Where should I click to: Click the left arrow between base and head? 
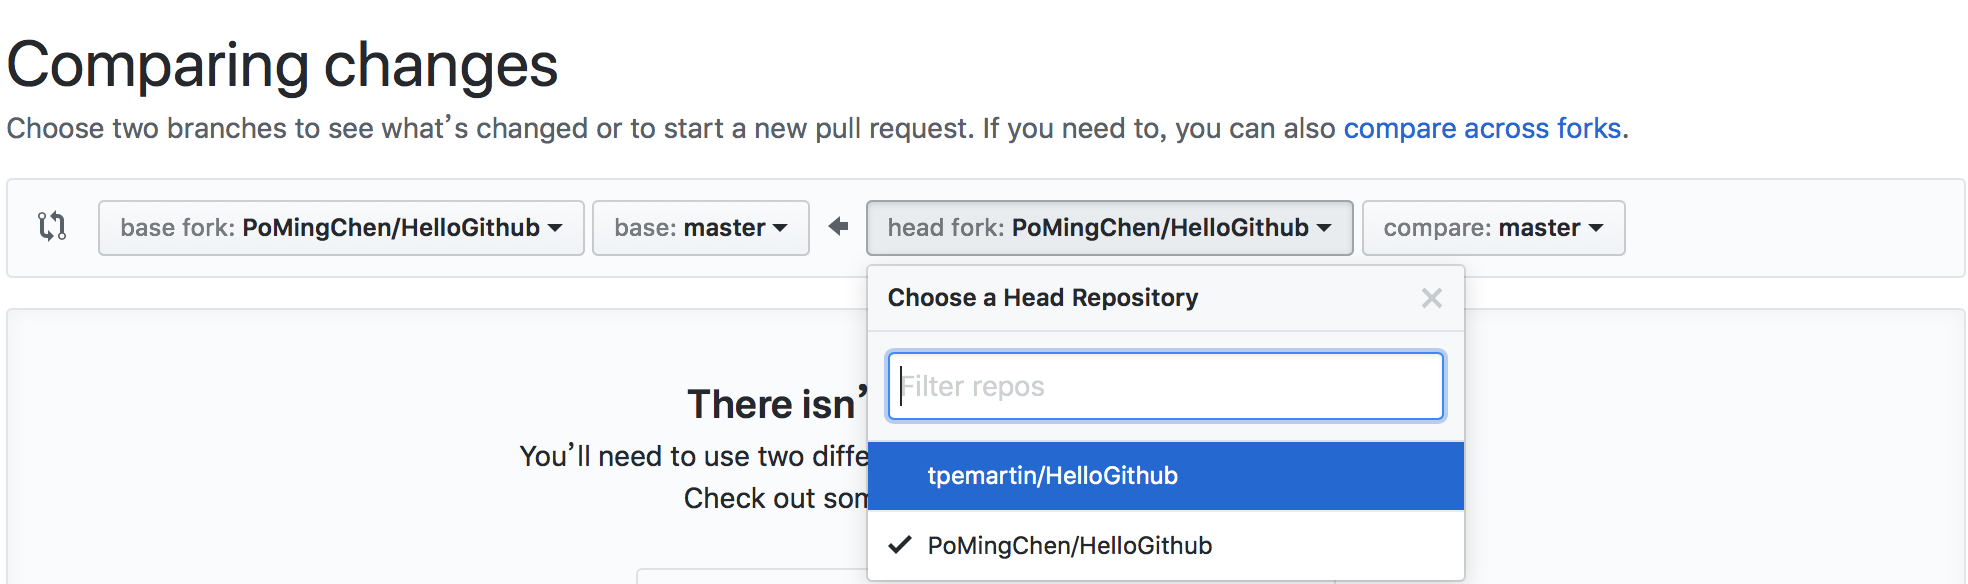[838, 227]
